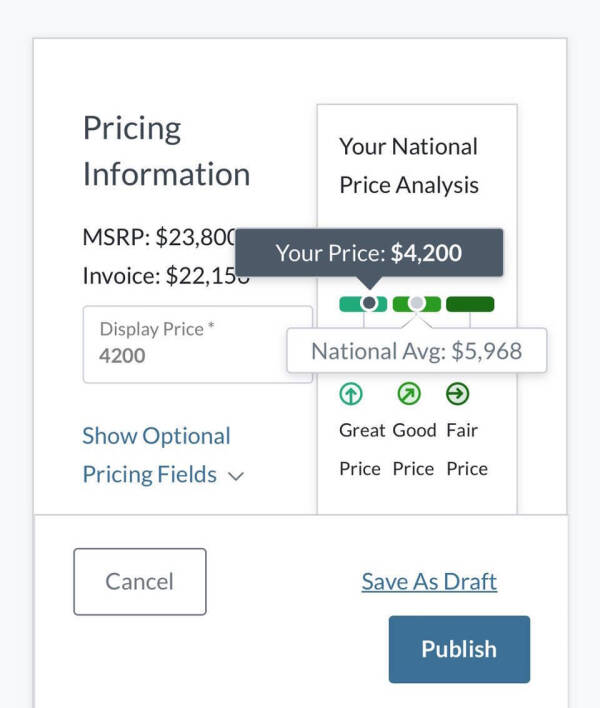Viewport: 600px width, 708px height.
Task: Click the teal Great Price bar segment
Action: (363, 304)
